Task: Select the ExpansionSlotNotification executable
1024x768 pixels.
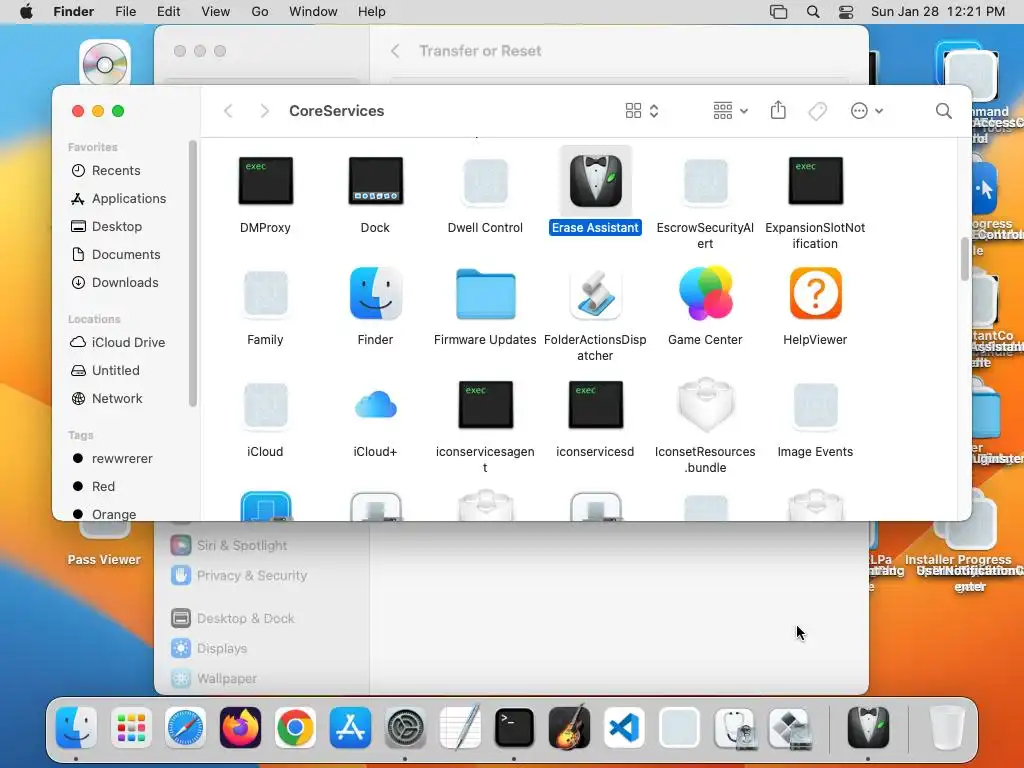Action: (816, 181)
